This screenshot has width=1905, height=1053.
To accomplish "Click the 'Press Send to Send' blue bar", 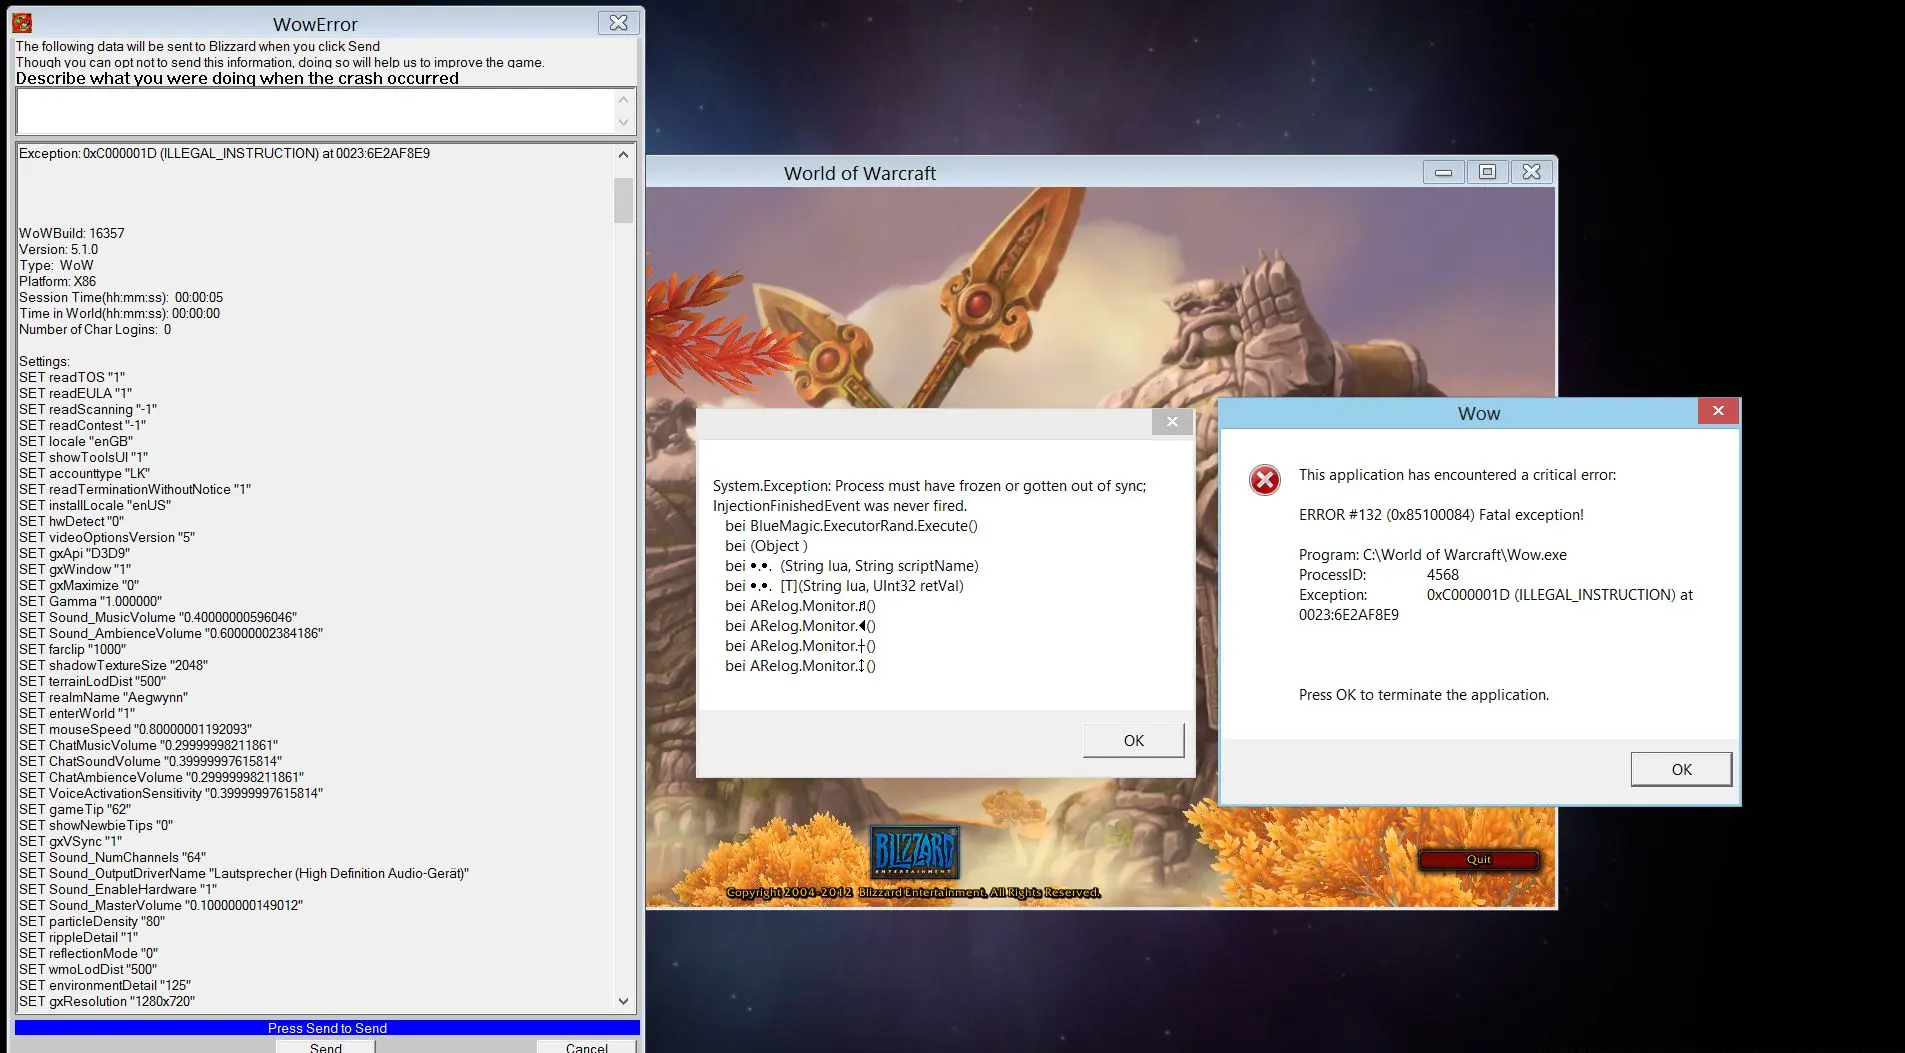I will tap(327, 1028).
